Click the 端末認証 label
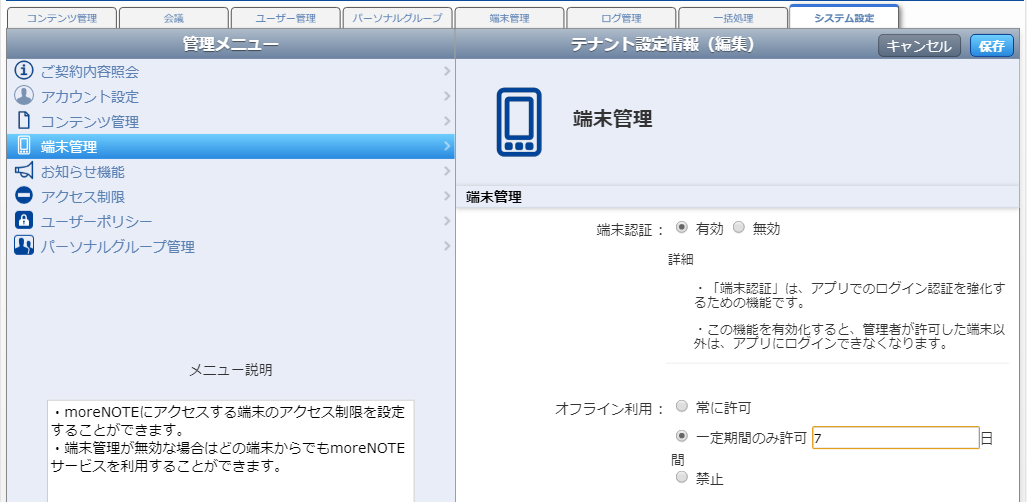1027x502 pixels. (630, 230)
